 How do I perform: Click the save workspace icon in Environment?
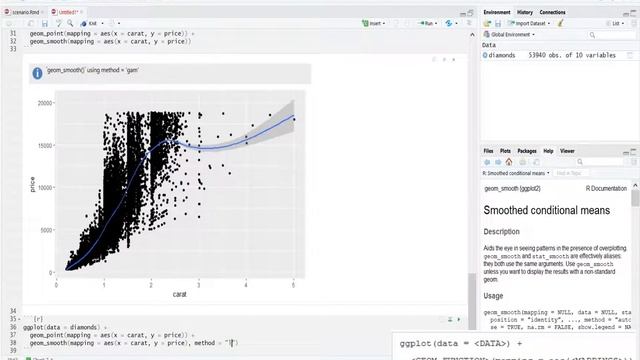click(498, 24)
